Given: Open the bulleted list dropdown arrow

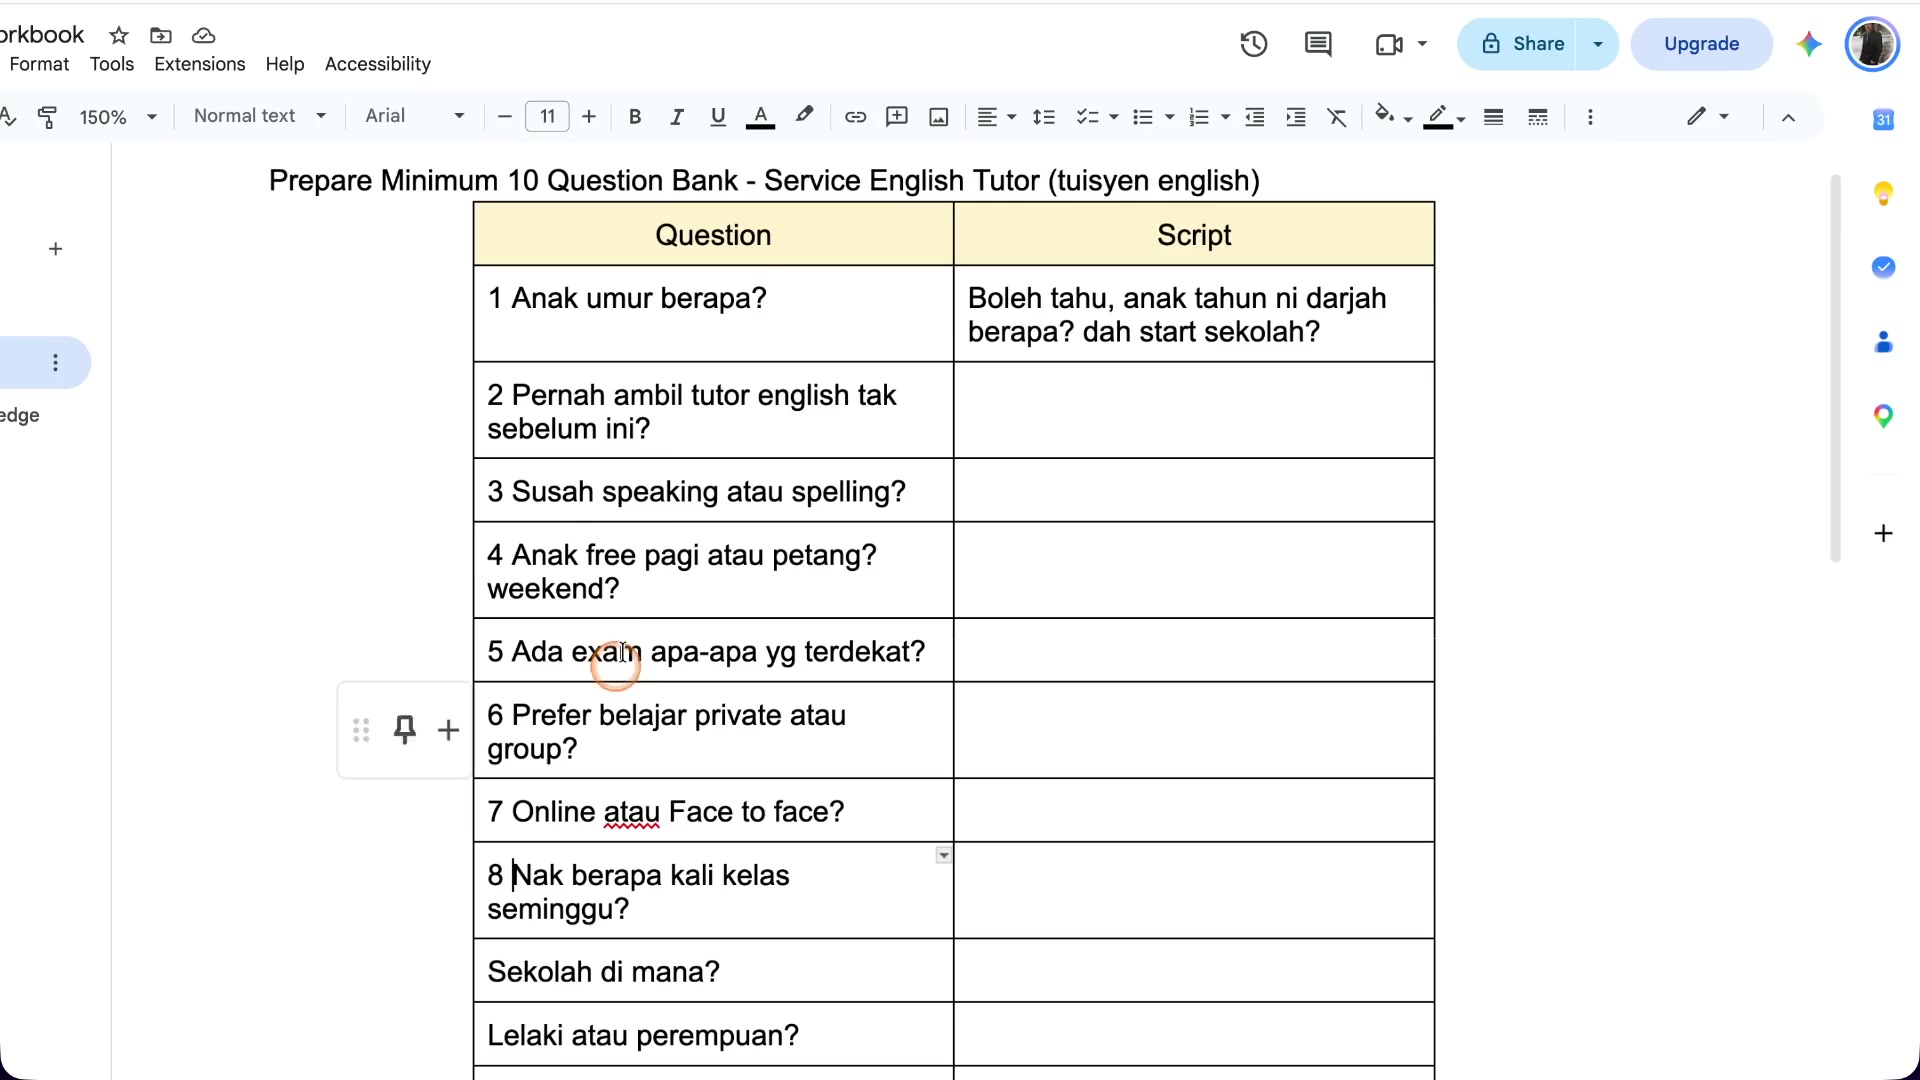Looking at the screenshot, I should point(1169,118).
